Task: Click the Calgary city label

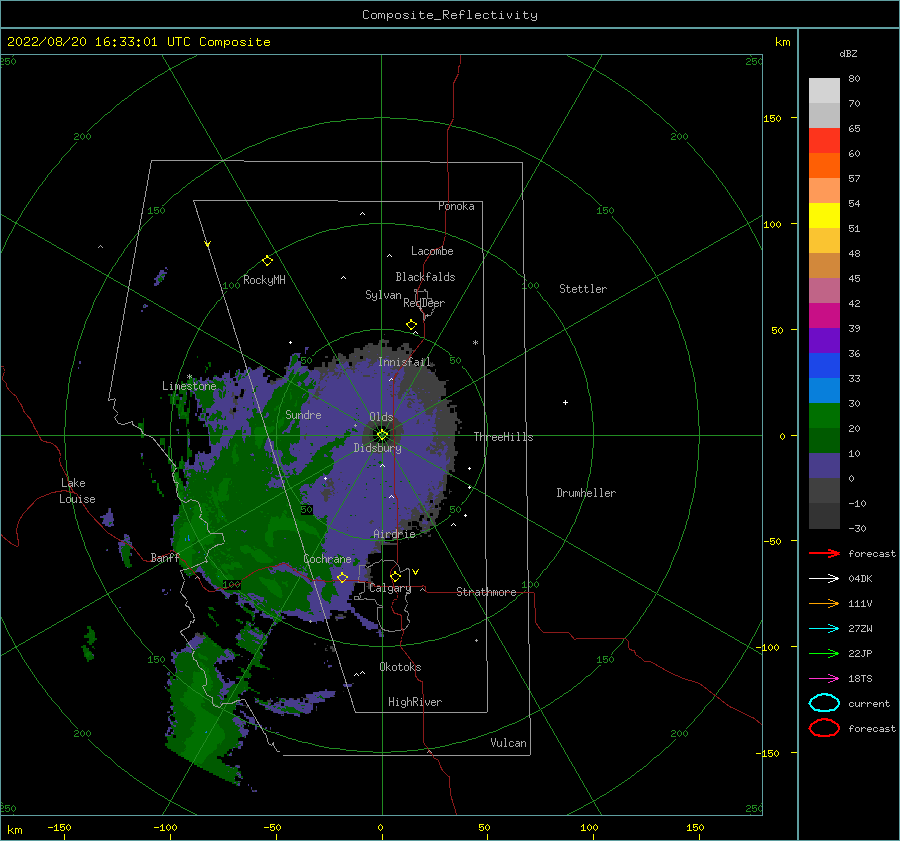Action: (390, 588)
